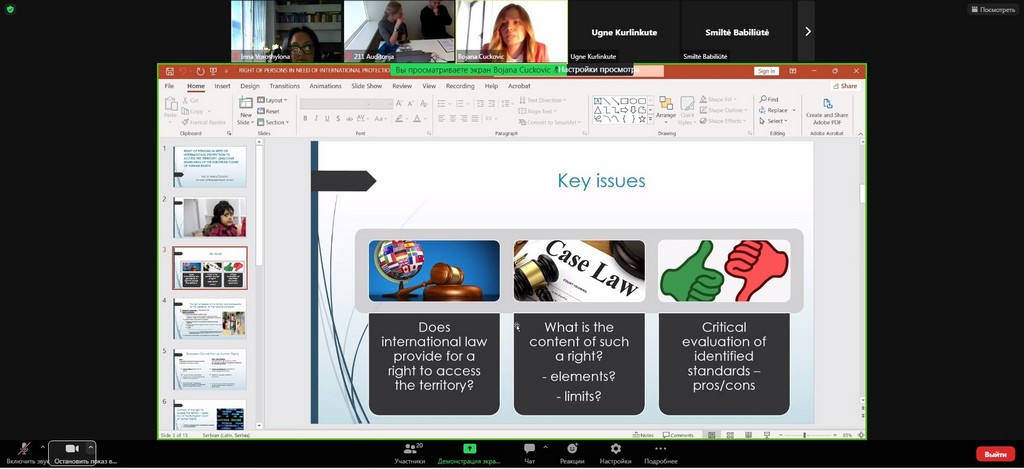Stop video using the camera button
Image resolution: width=1024 pixels, height=469 pixels.
(x=72, y=450)
